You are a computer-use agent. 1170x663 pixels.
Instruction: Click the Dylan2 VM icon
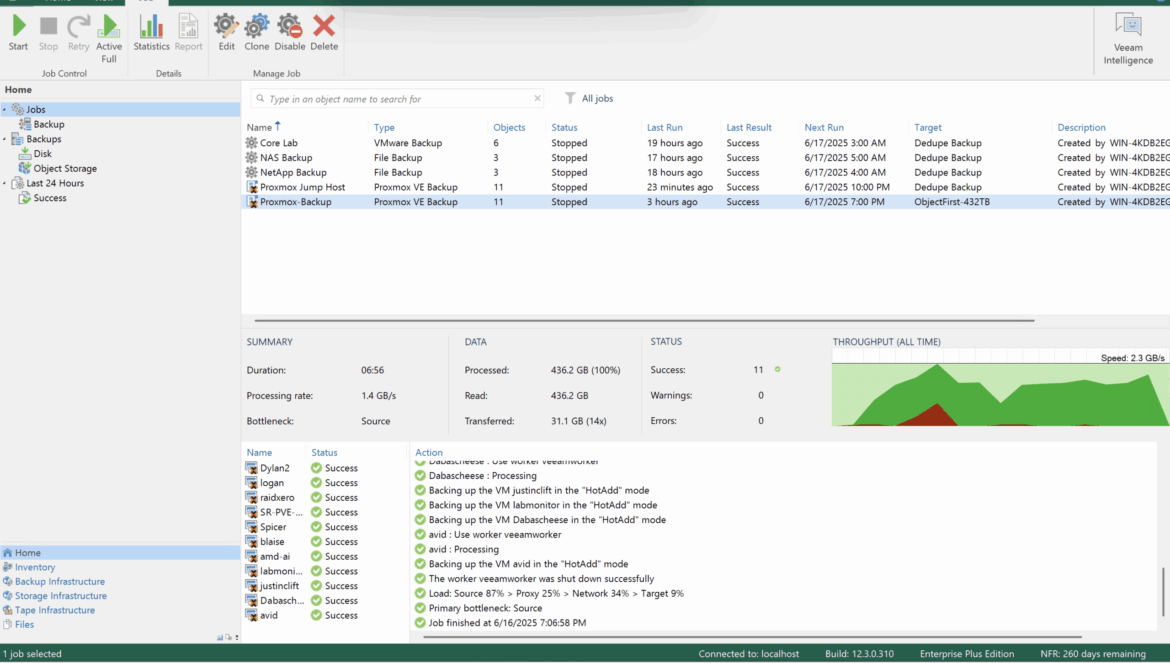coord(251,468)
